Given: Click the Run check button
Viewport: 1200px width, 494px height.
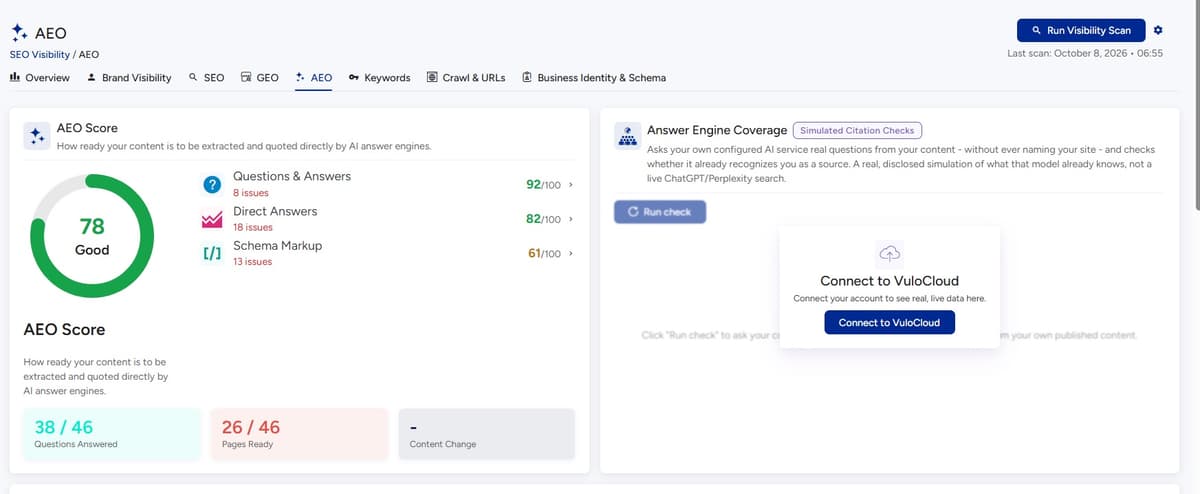Looking at the screenshot, I should [x=659, y=212].
